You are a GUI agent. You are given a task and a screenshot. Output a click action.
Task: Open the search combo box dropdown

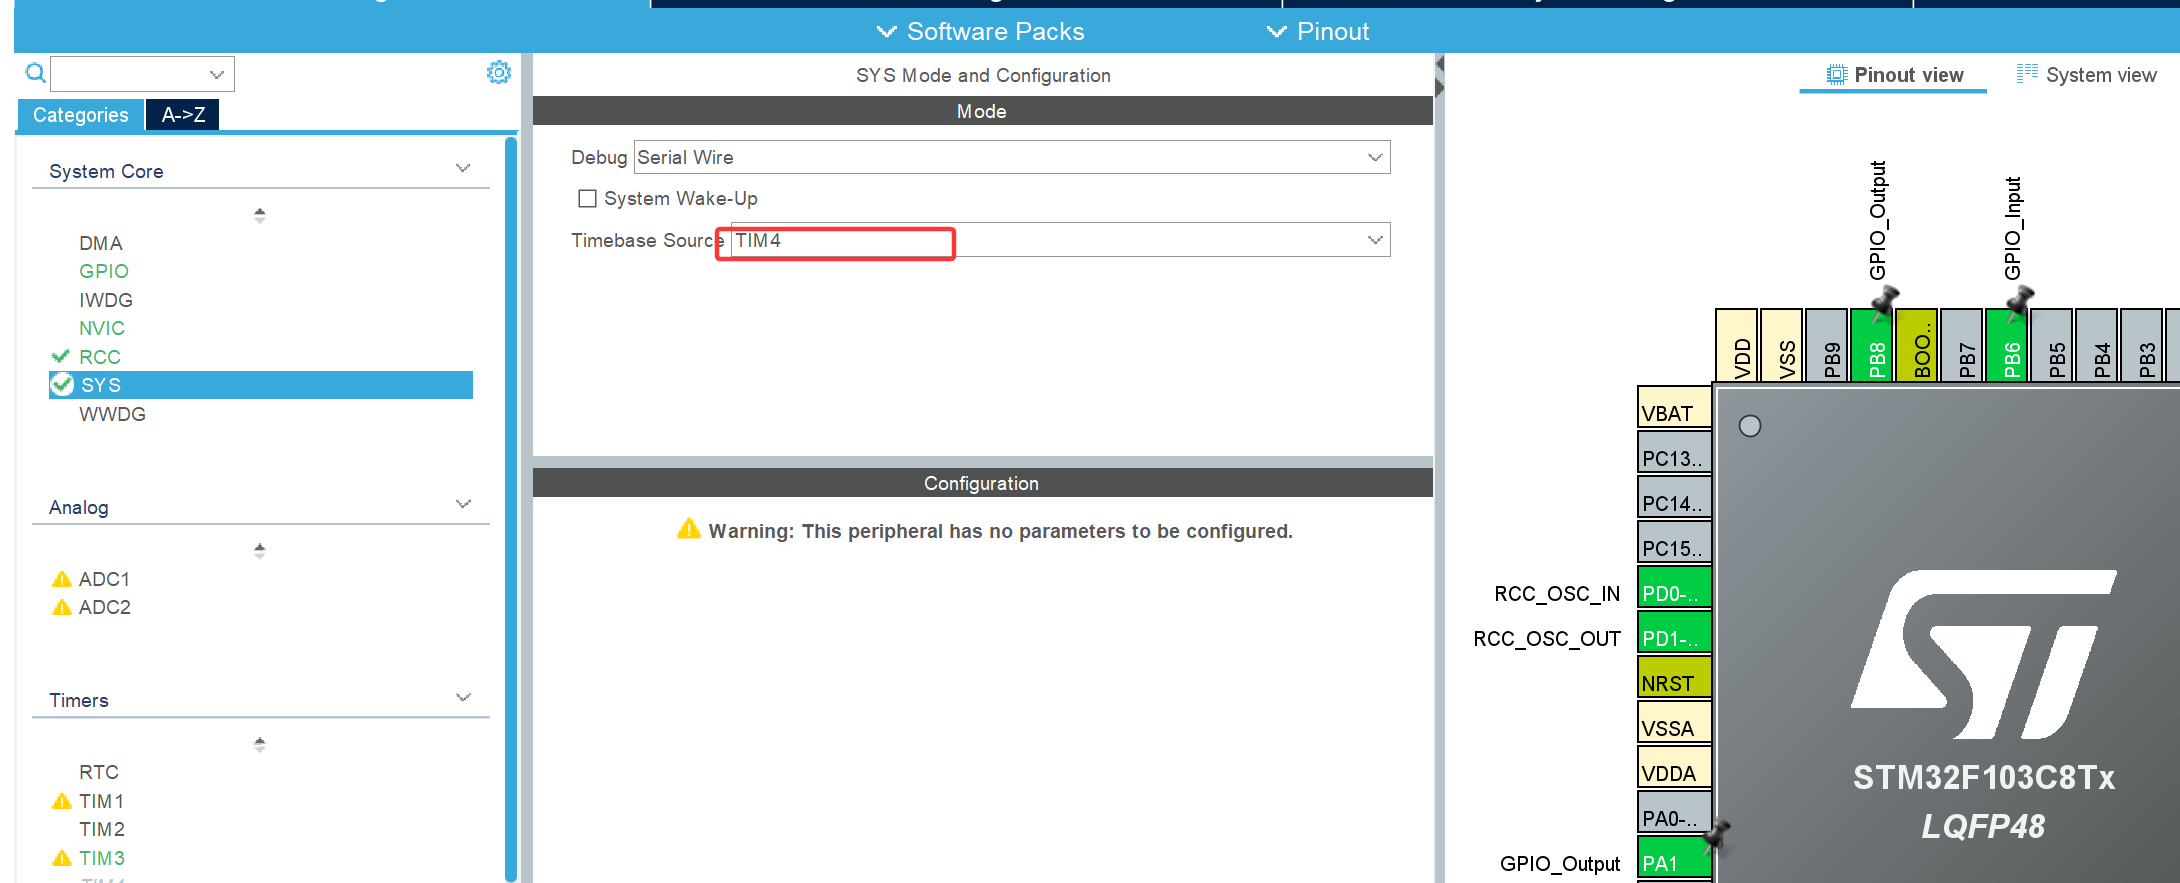(216, 74)
